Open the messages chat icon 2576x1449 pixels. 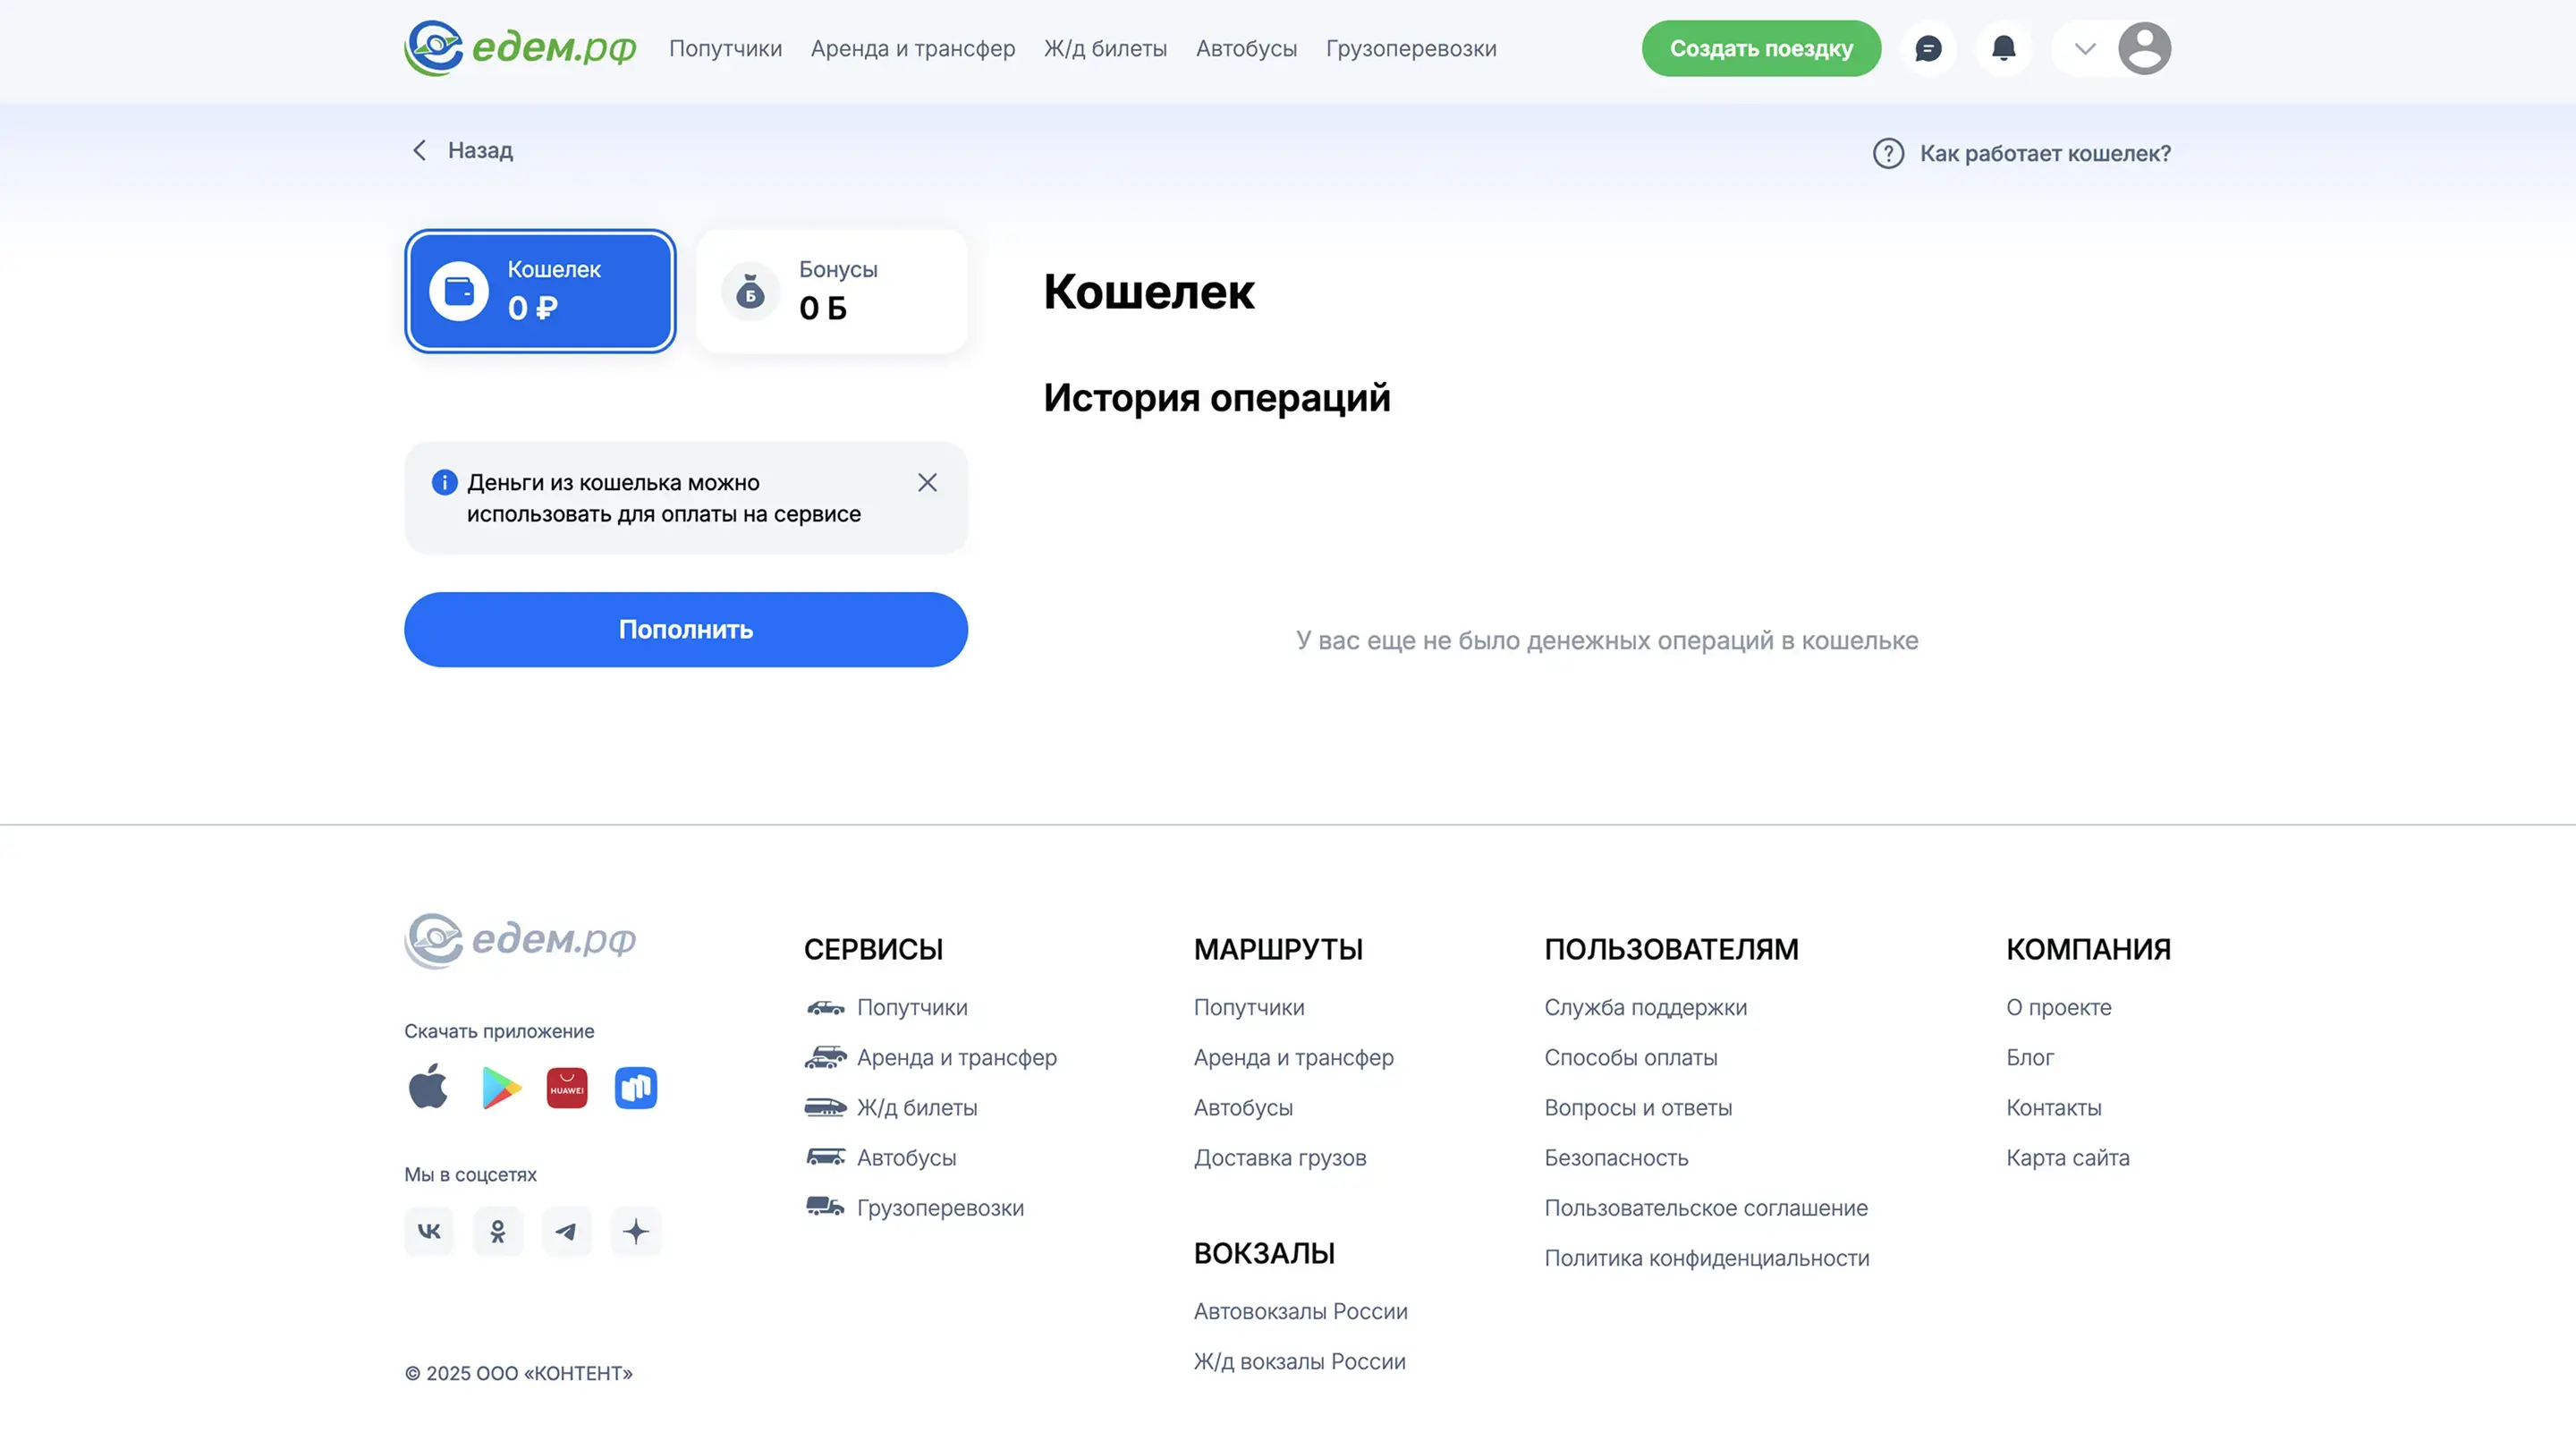[x=1928, y=48]
